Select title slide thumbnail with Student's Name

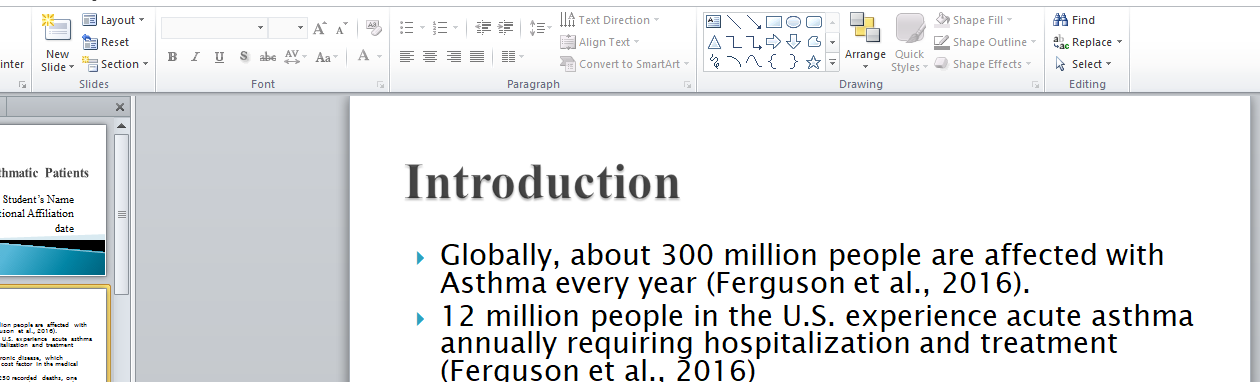pyautogui.click(x=52, y=200)
